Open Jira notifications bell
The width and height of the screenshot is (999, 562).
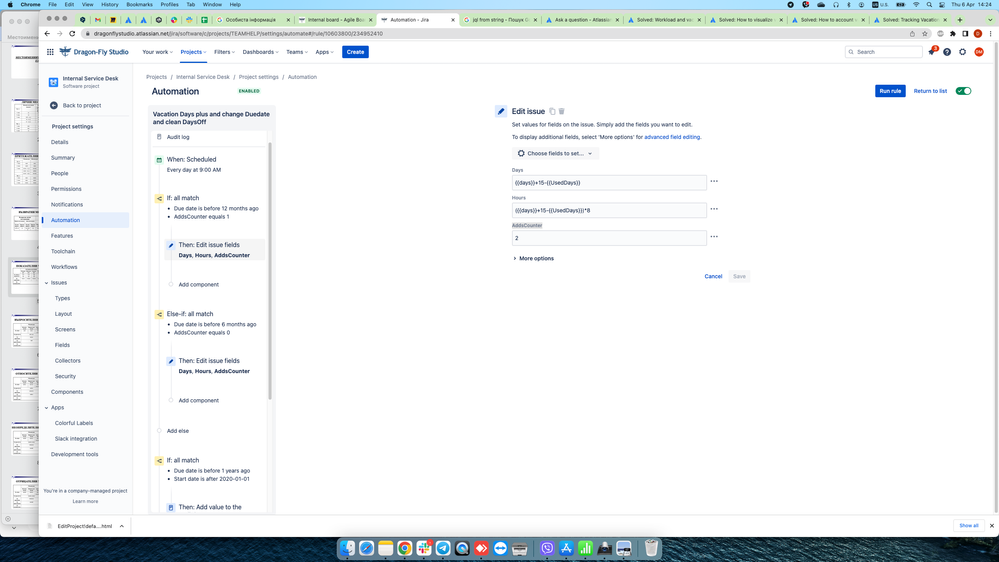(x=932, y=52)
